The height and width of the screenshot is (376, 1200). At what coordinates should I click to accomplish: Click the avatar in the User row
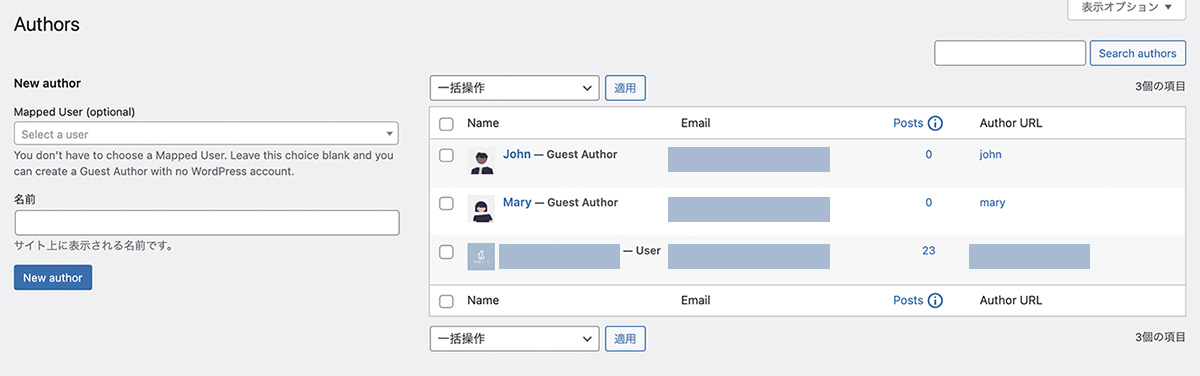click(481, 257)
